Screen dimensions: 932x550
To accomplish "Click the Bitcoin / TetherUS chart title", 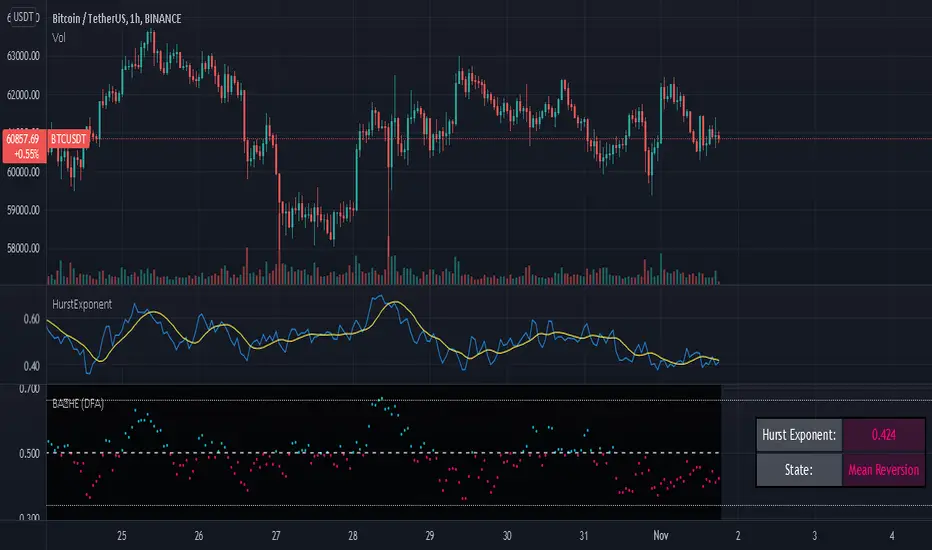I will coord(116,18).
